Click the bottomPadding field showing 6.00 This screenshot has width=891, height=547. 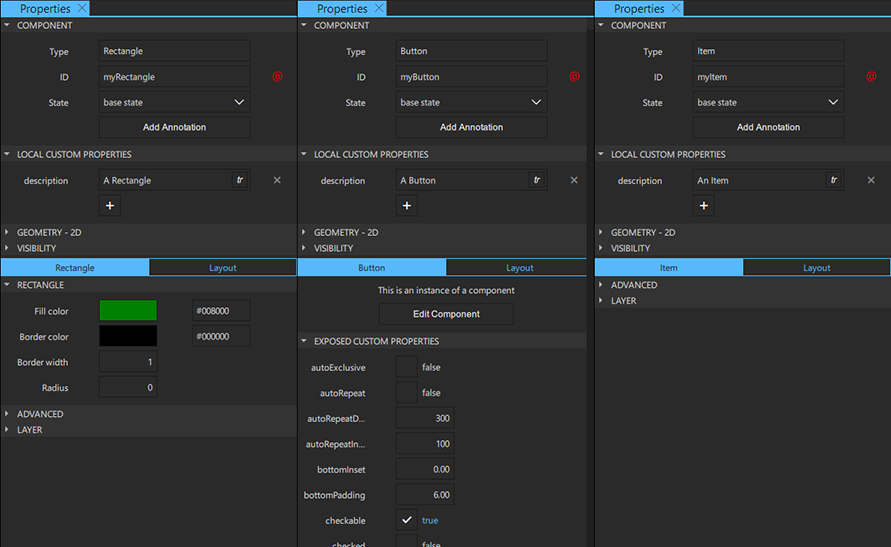[x=425, y=495]
